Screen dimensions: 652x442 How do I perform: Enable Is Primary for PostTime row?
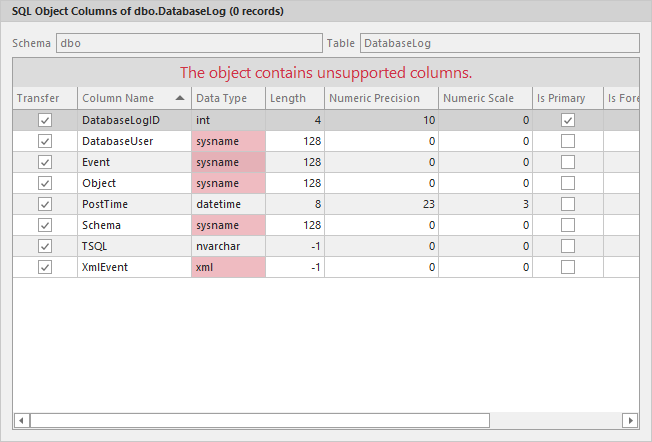click(568, 204)
